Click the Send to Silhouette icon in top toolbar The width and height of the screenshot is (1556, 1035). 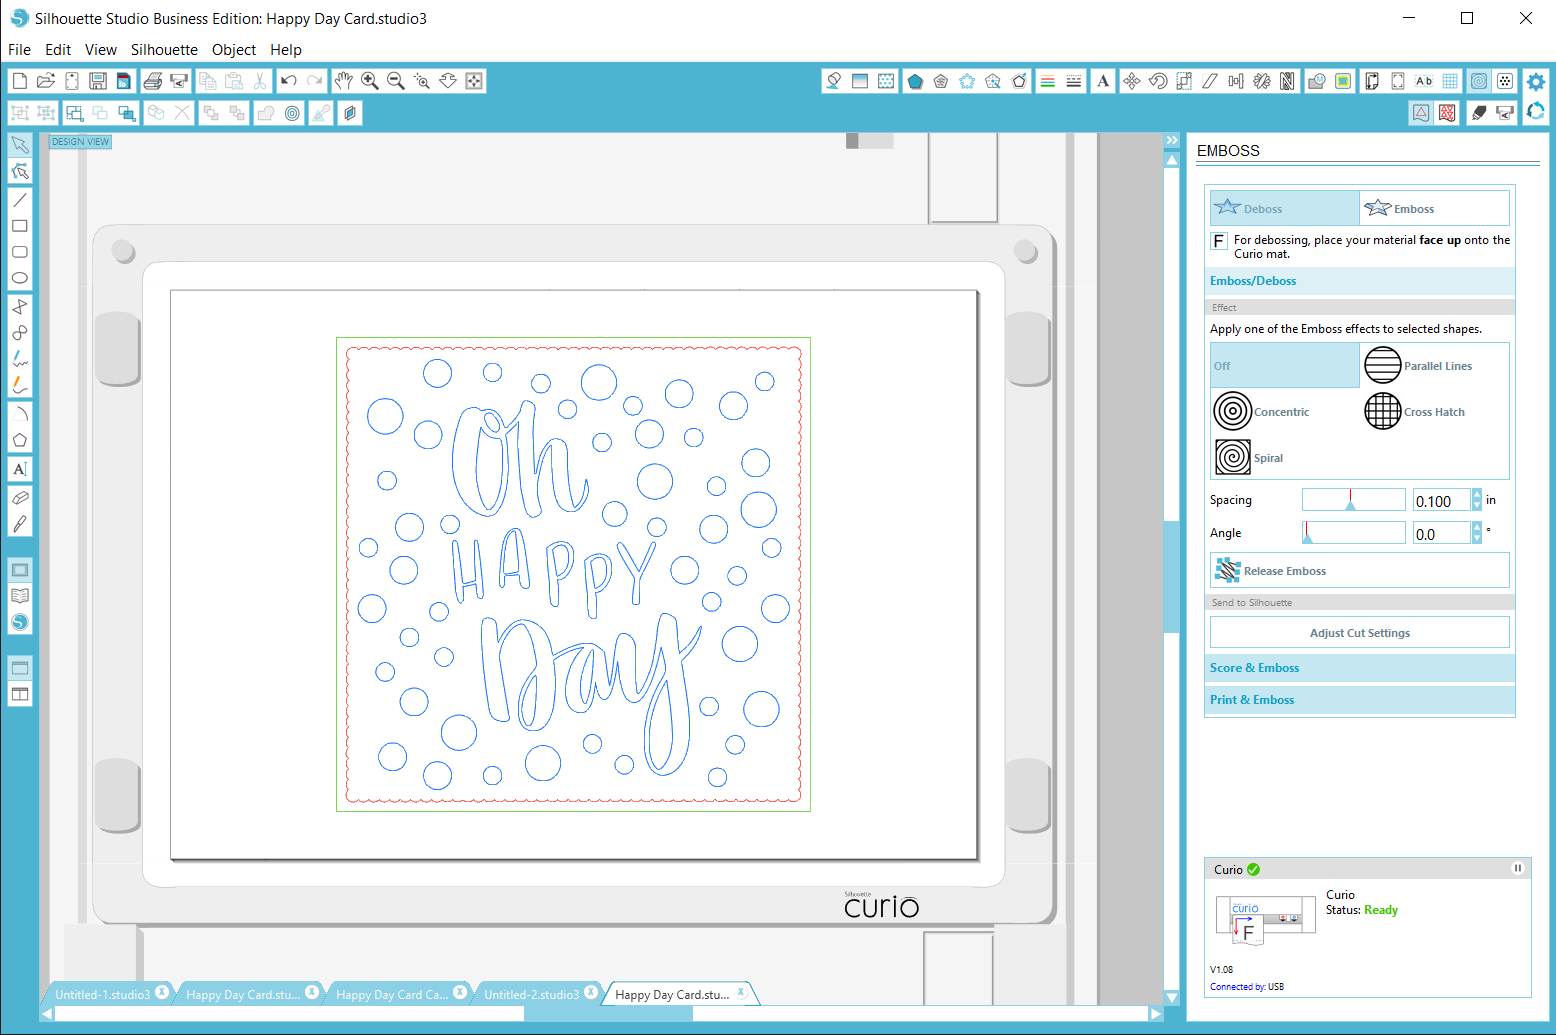coord(179,81)
